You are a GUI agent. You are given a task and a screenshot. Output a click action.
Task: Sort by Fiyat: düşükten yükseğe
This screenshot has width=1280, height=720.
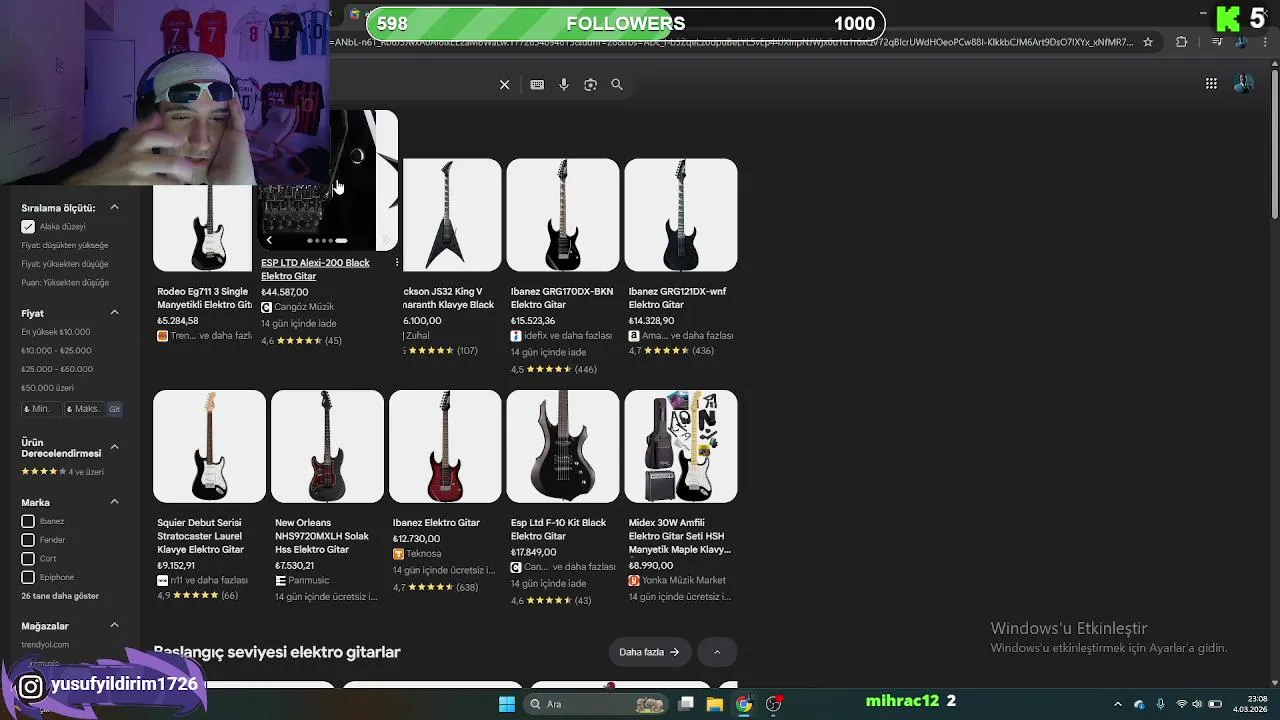64,245
